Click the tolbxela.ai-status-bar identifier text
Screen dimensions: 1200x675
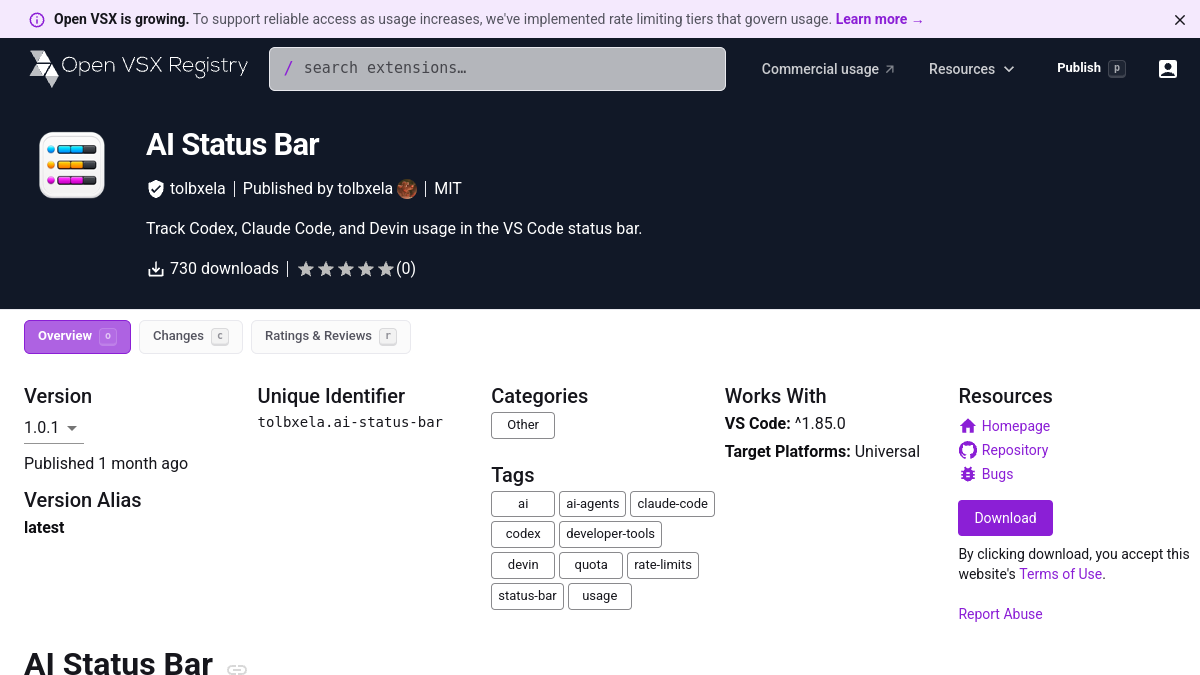pyautogui.click(x=350, y=422)
